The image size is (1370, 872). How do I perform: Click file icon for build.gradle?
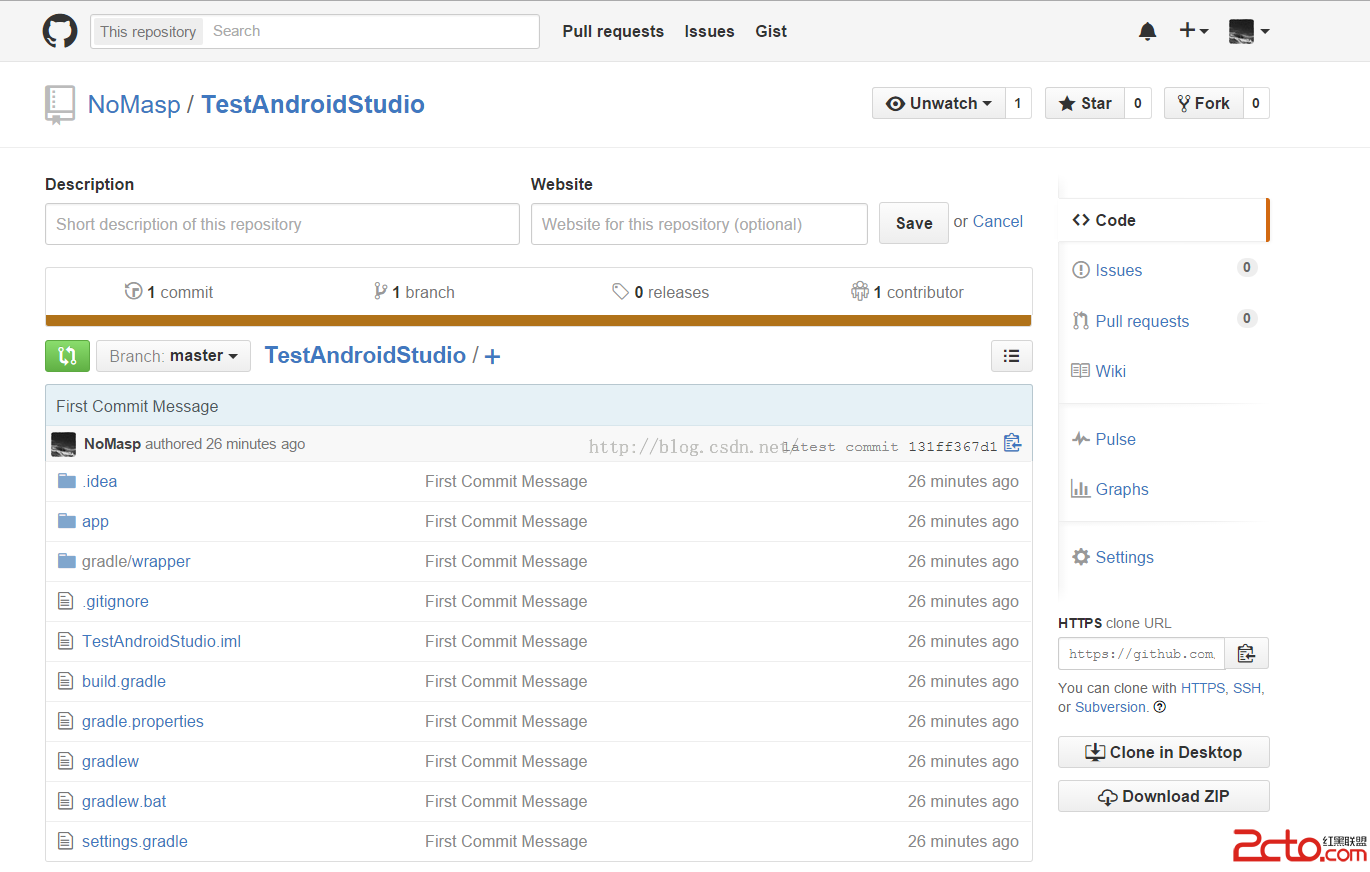(66, 681)
